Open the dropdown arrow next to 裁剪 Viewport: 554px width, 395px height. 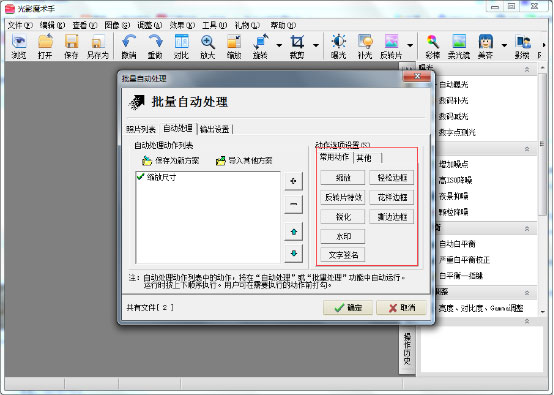(316, 45)
